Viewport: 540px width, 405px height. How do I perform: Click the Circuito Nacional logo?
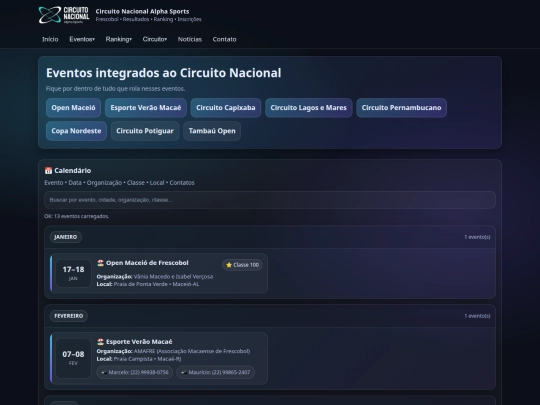tap(64, 15)
